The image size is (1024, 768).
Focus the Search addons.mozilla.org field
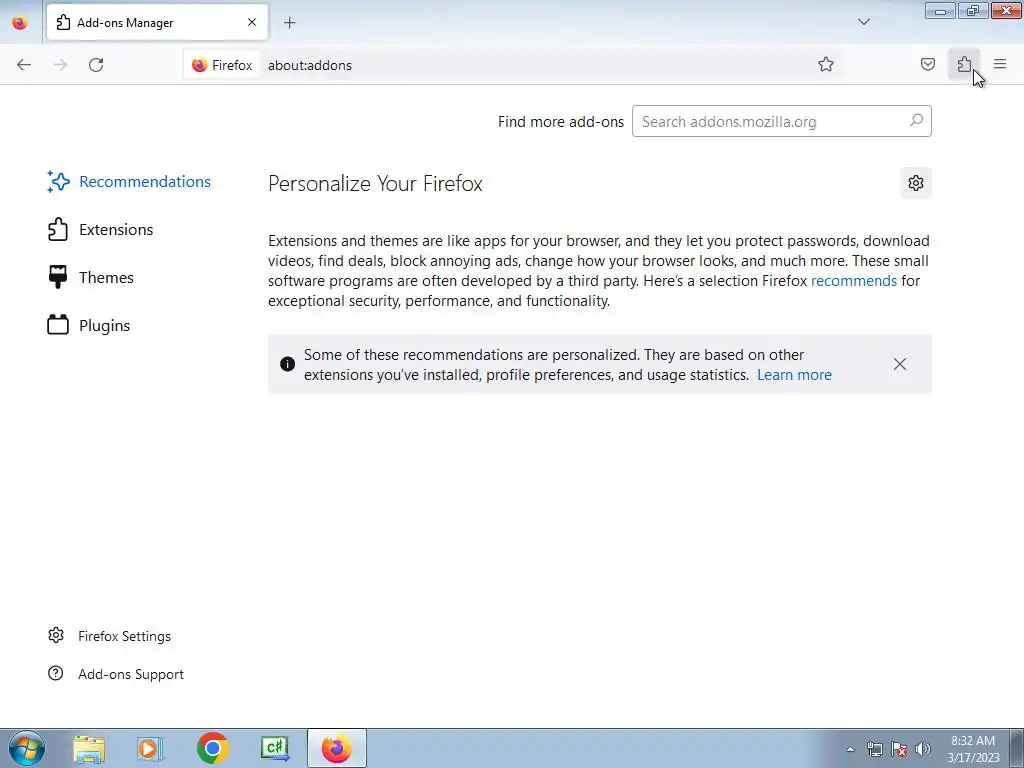click(x=781, y=121)
